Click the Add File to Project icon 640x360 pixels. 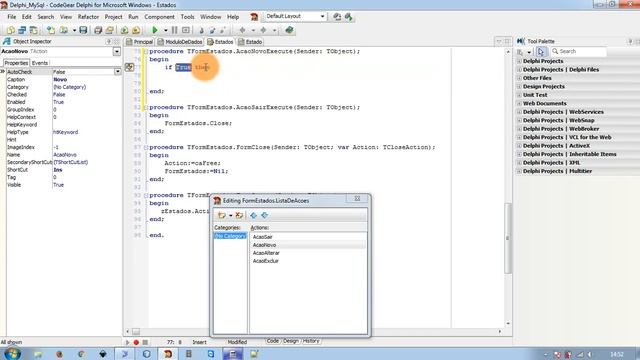(x=124, y=30)
